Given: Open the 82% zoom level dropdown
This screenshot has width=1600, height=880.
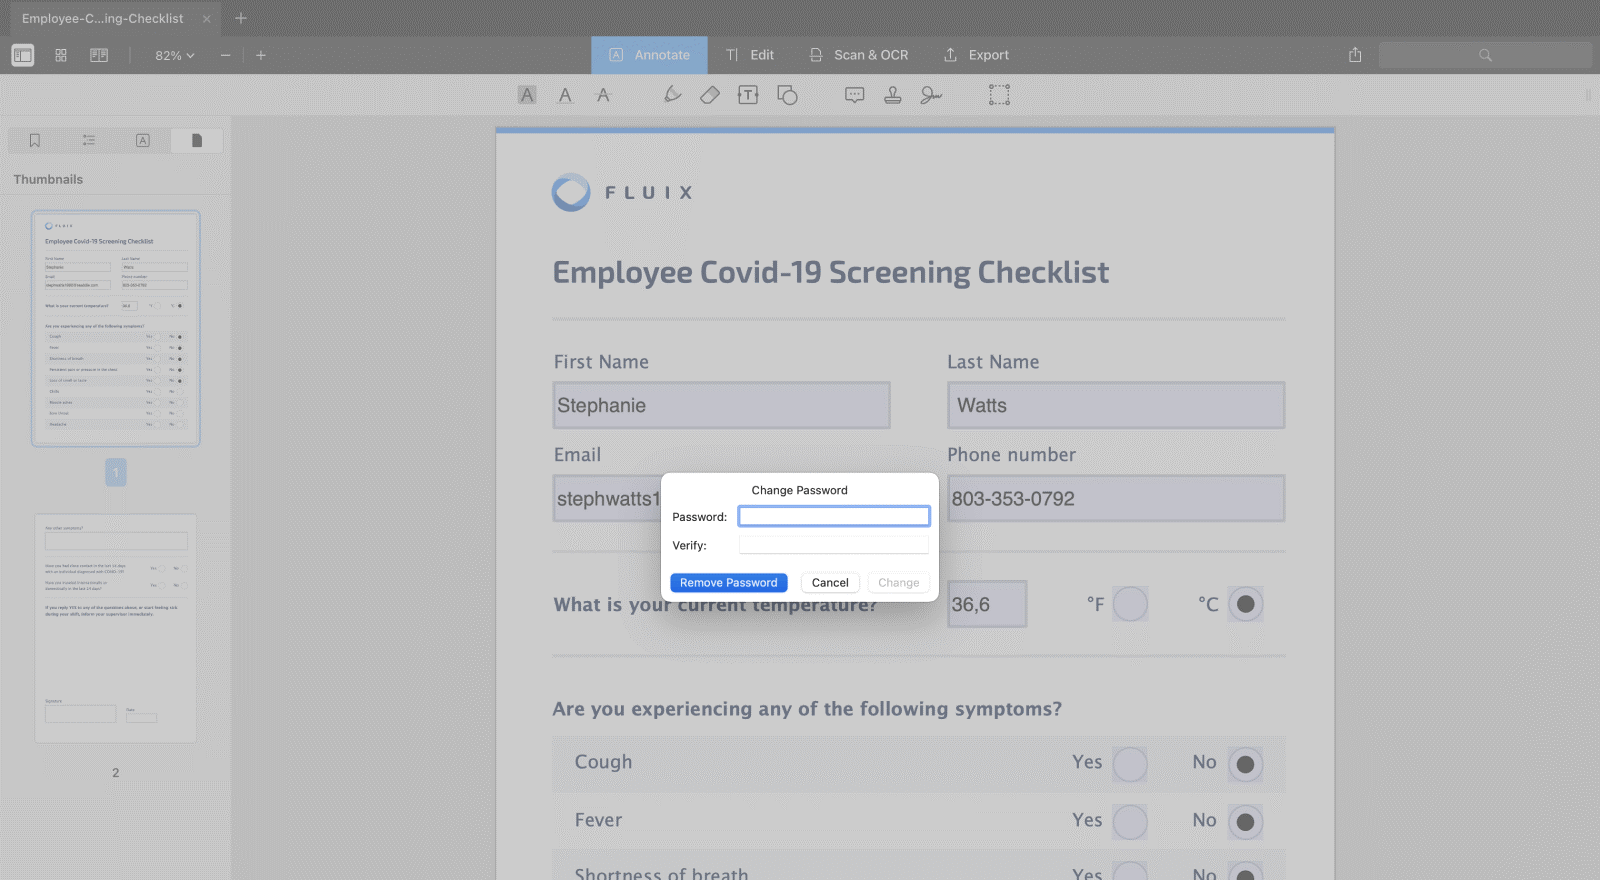Looking at the screenshot, I should click(174, 56).
